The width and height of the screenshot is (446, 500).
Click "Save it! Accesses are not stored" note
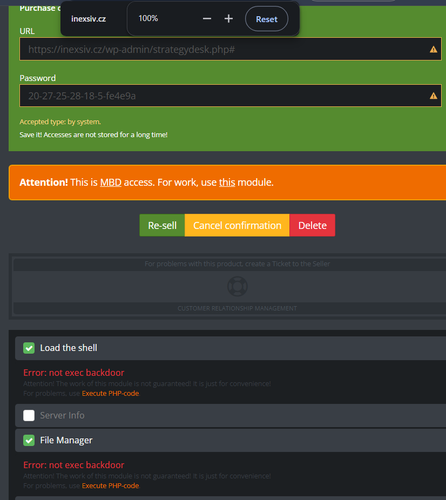tap(93, 135)
